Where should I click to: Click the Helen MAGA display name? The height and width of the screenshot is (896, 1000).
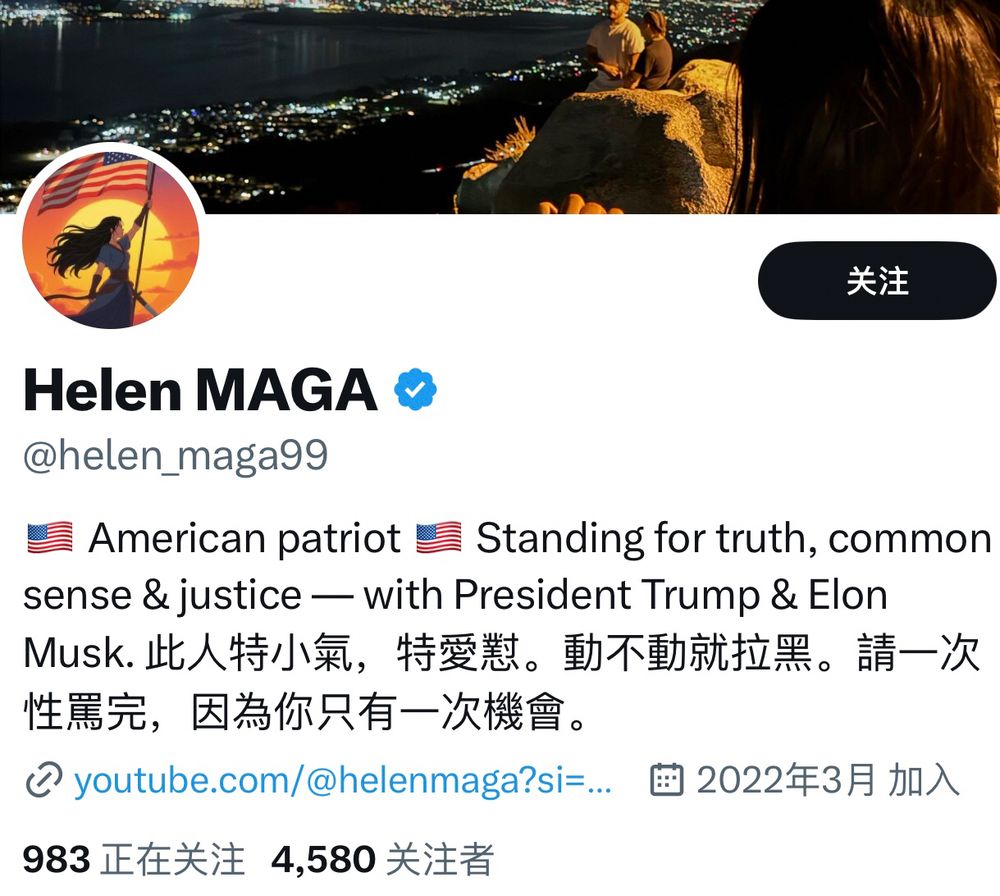(200, 390)
